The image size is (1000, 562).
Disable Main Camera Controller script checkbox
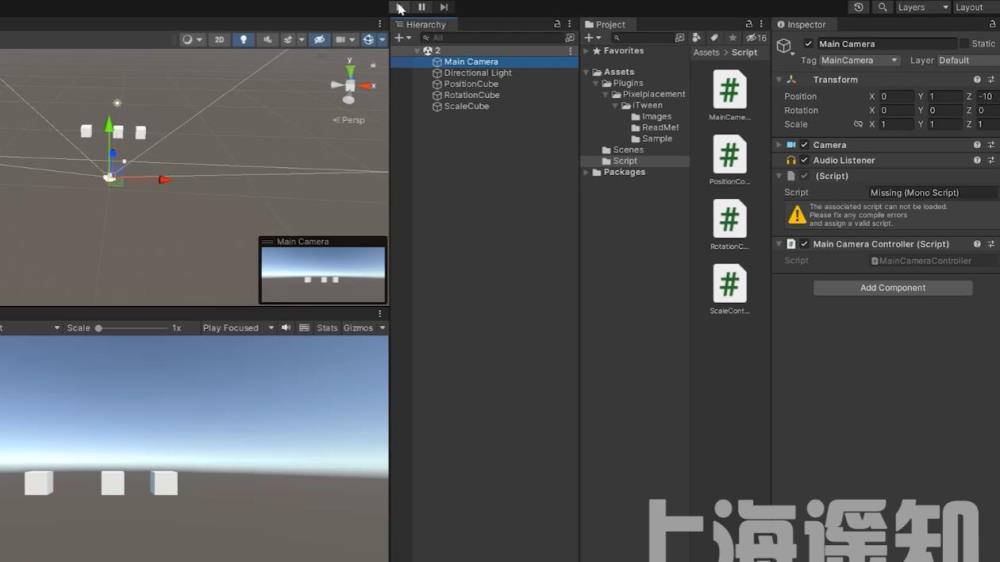pyautogui.click(x=804, y=244)
